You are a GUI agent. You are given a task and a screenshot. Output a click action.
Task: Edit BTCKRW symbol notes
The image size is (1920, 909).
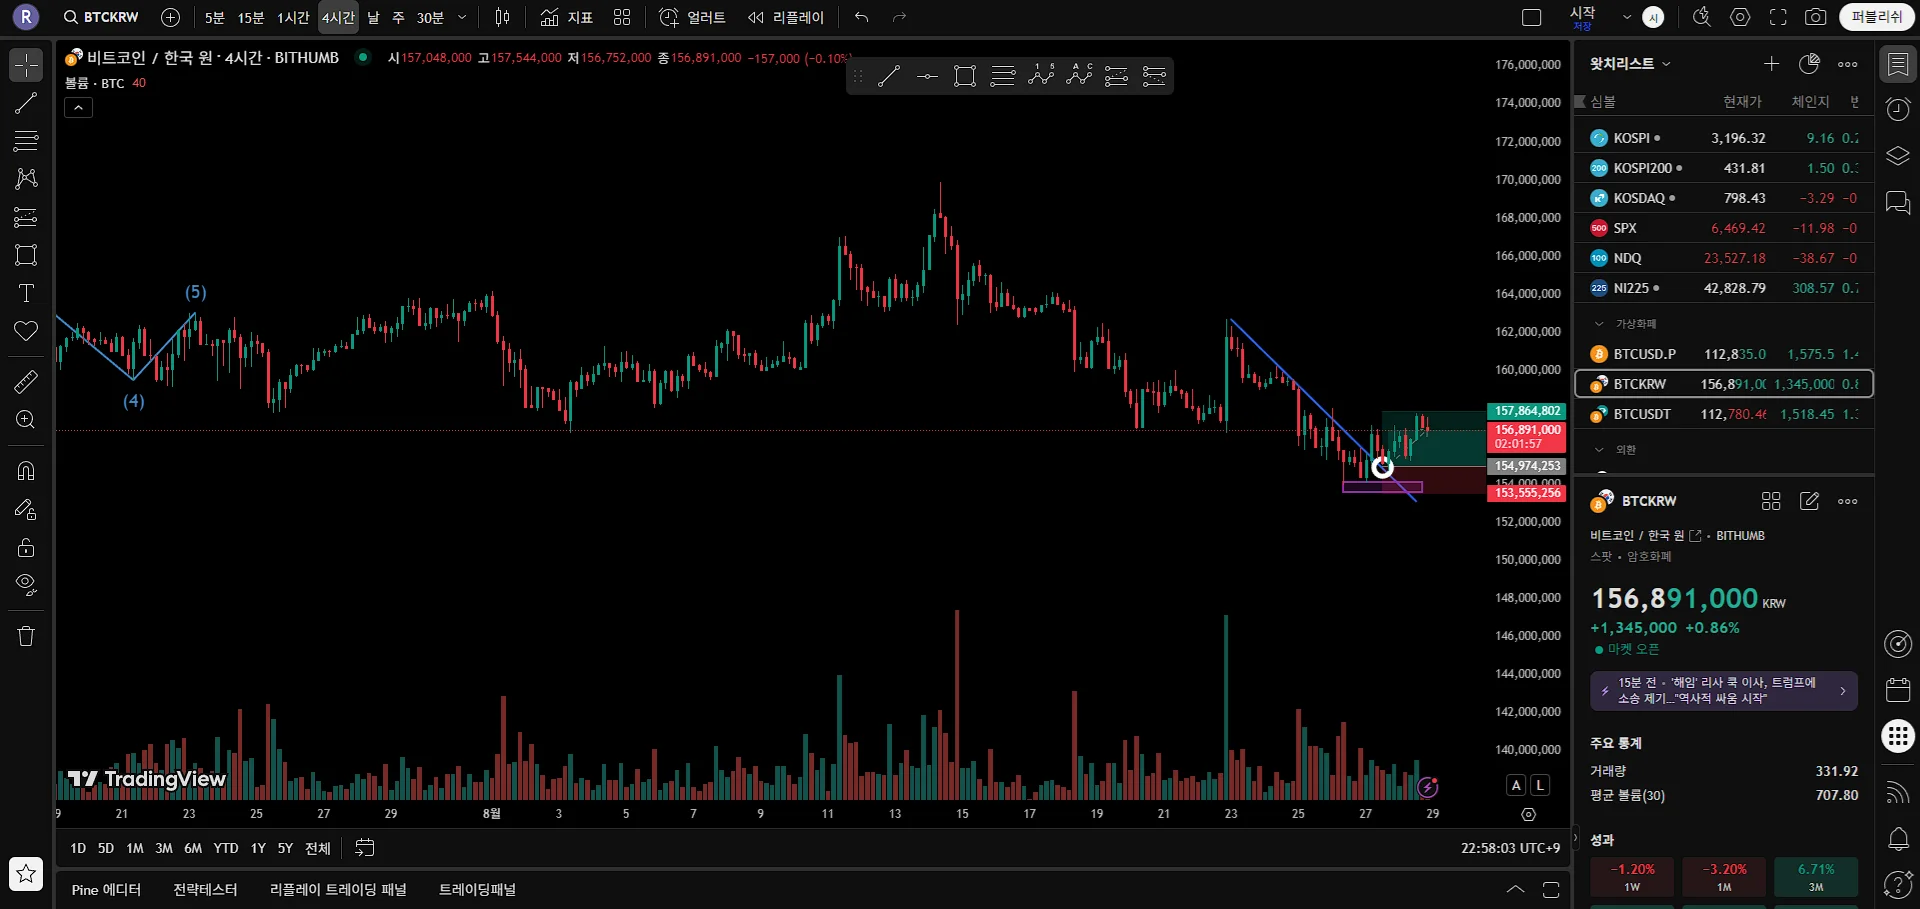coord(1809,501)
